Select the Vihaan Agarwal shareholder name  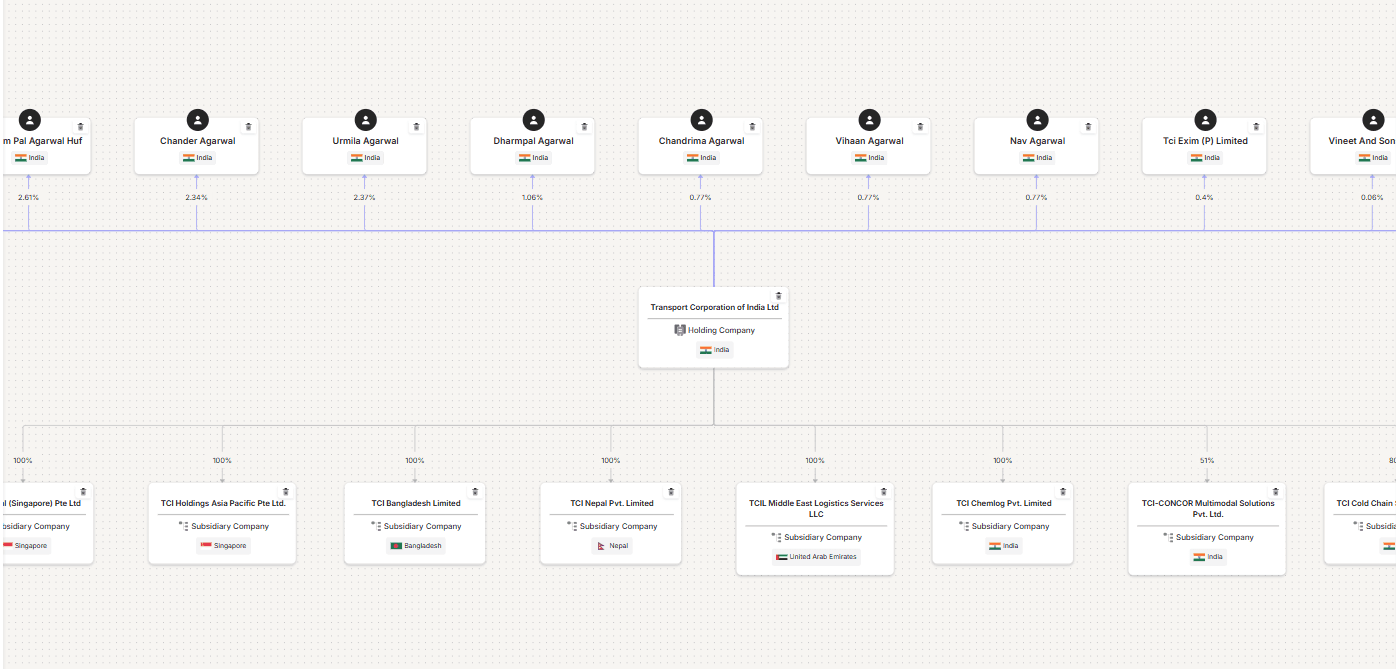pyautogui.click(x=869, y=141)
